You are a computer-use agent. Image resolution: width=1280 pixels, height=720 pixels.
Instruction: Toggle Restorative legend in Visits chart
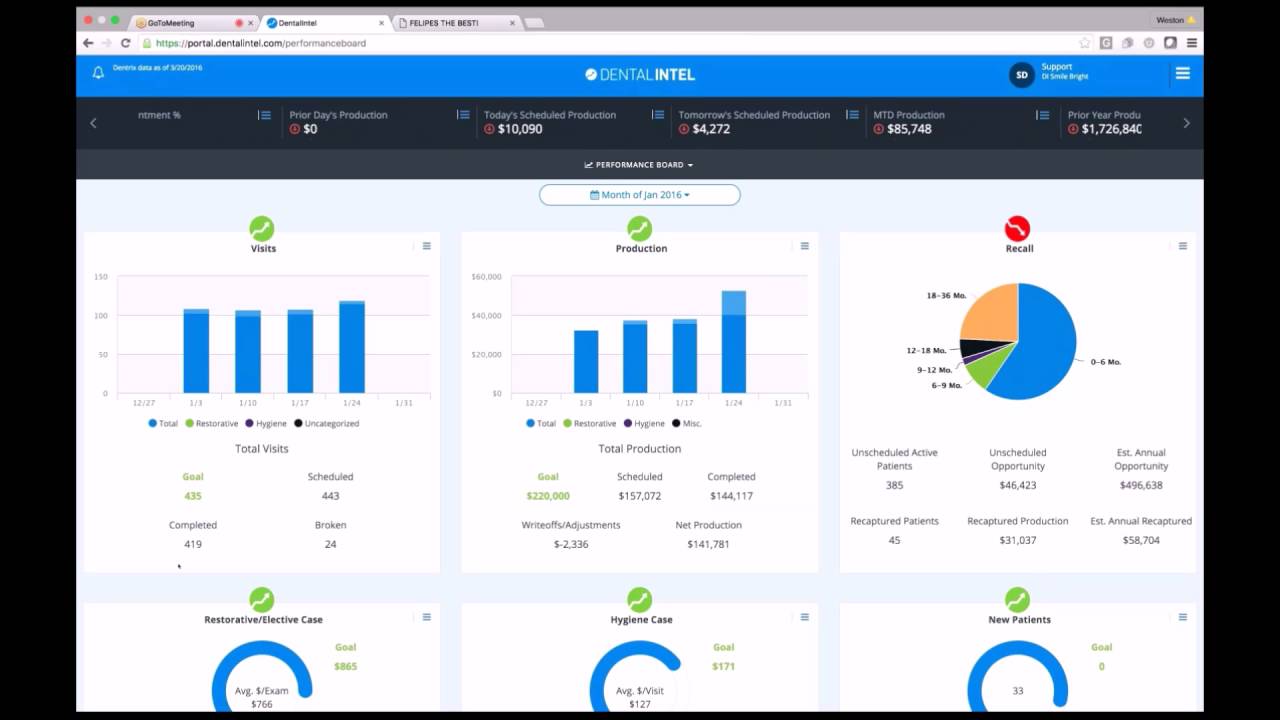point(211,423)
